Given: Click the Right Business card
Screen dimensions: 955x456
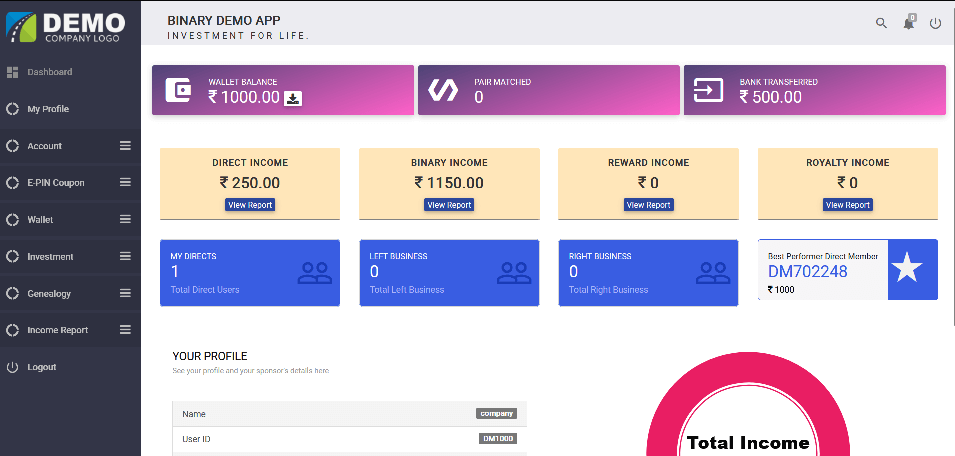Looking at the screenshot, I should click(x=648, y=273).
